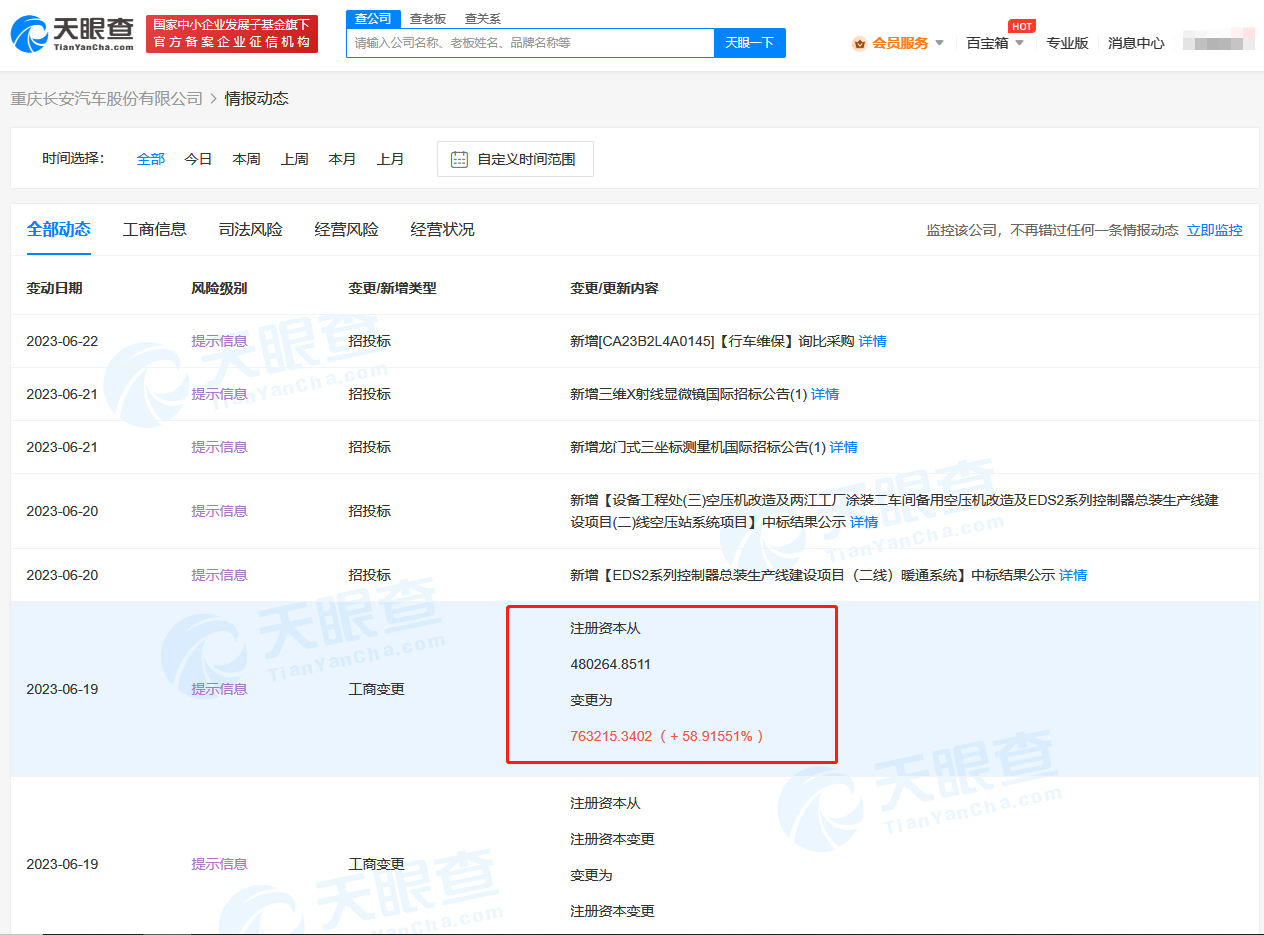Viewport: 1264px width, 935px height.
Task: Click the company name search input field
Action: 530,43
